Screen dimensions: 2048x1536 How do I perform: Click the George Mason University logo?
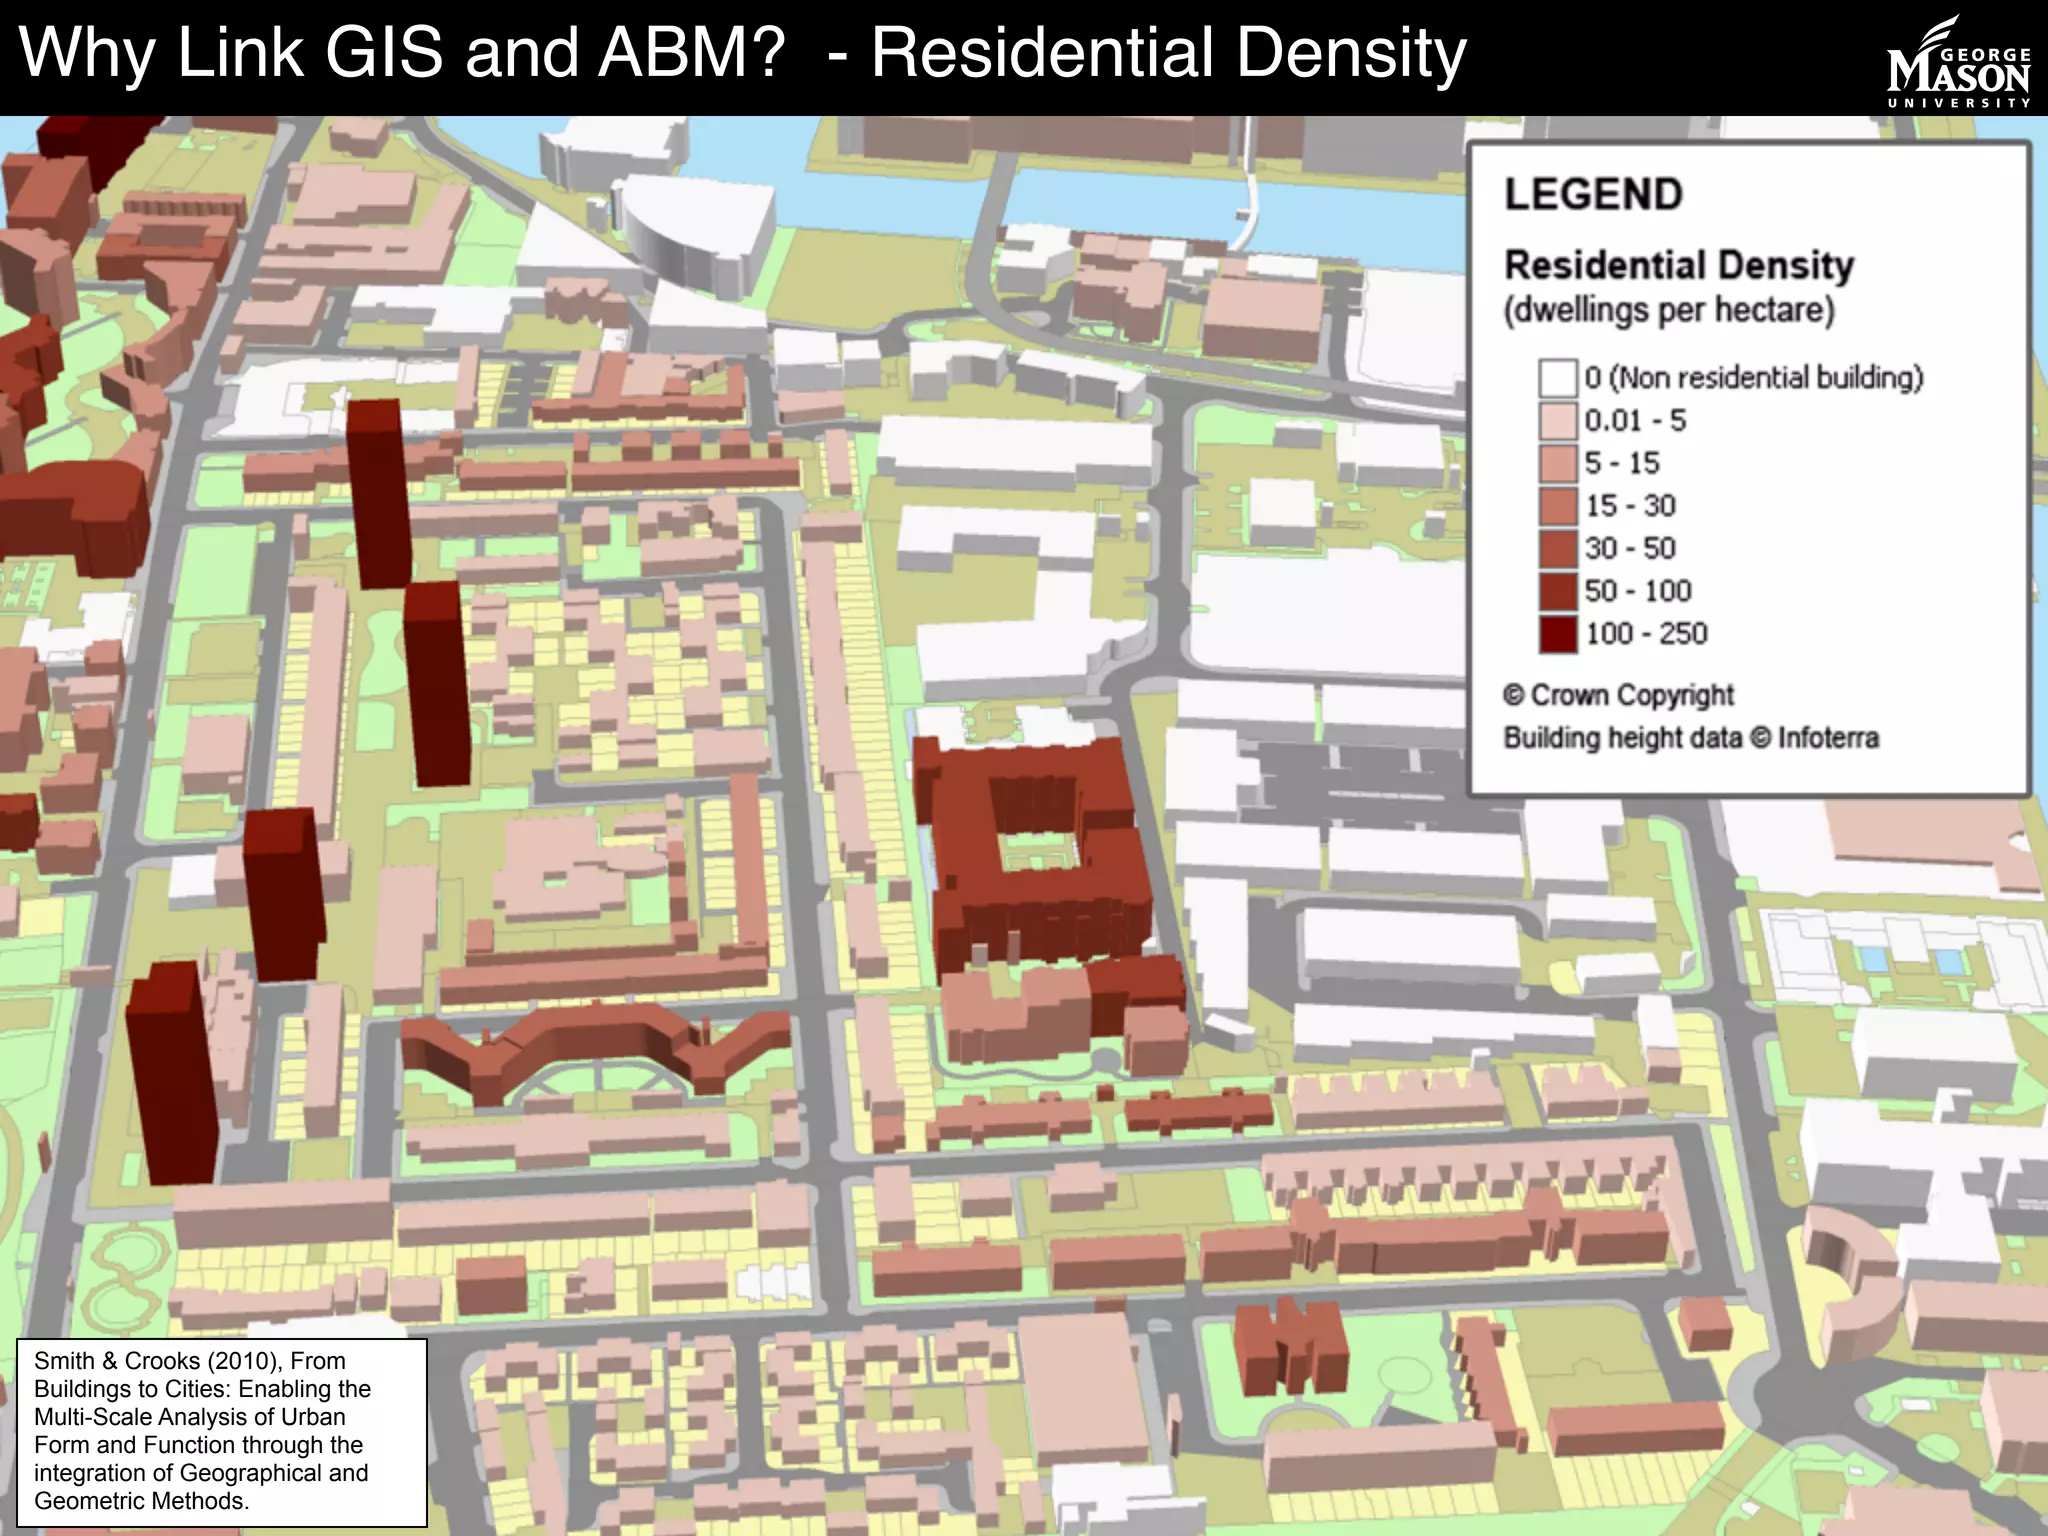pyautogui.click(x=1959, y=68)
